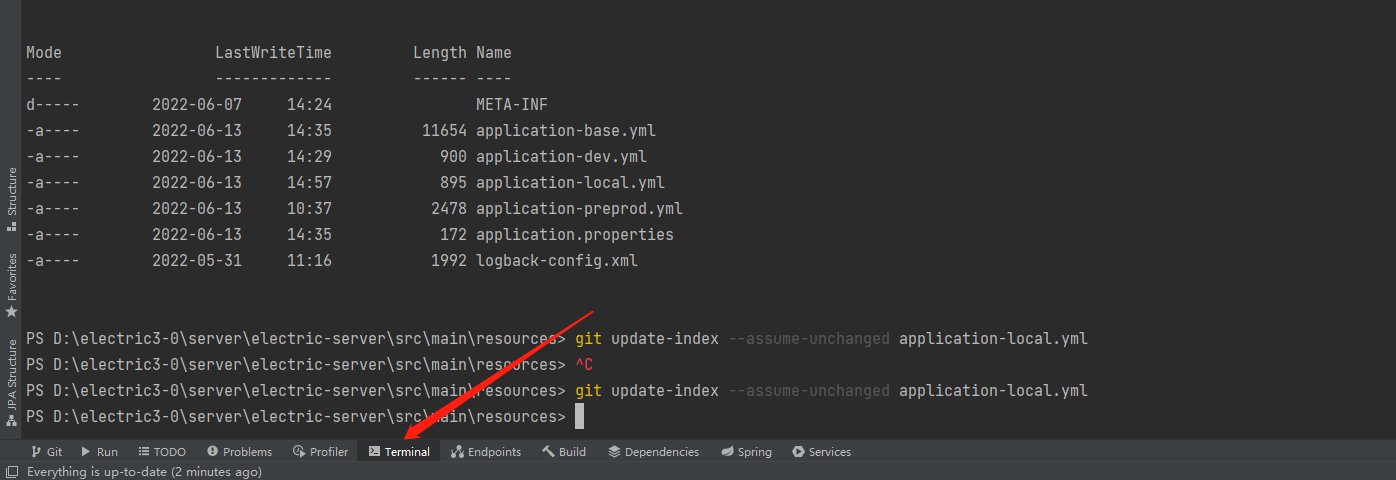
Task: Click at the terminal prompt cursor
Action: (579, 417)
